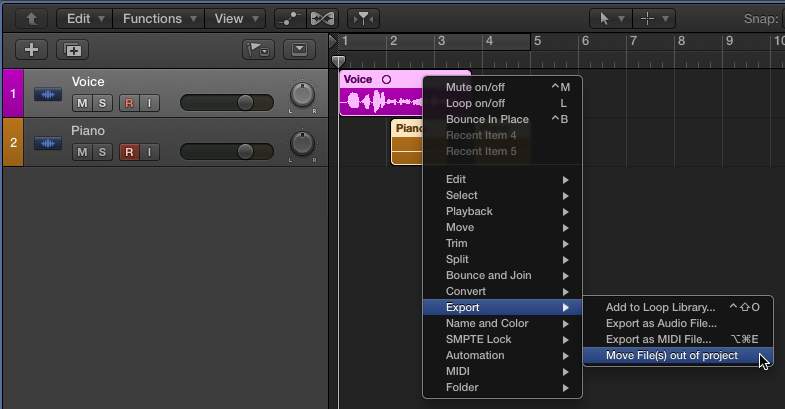Click the catch playhead icon
785x409 pixels.
(x=363, y=19)
